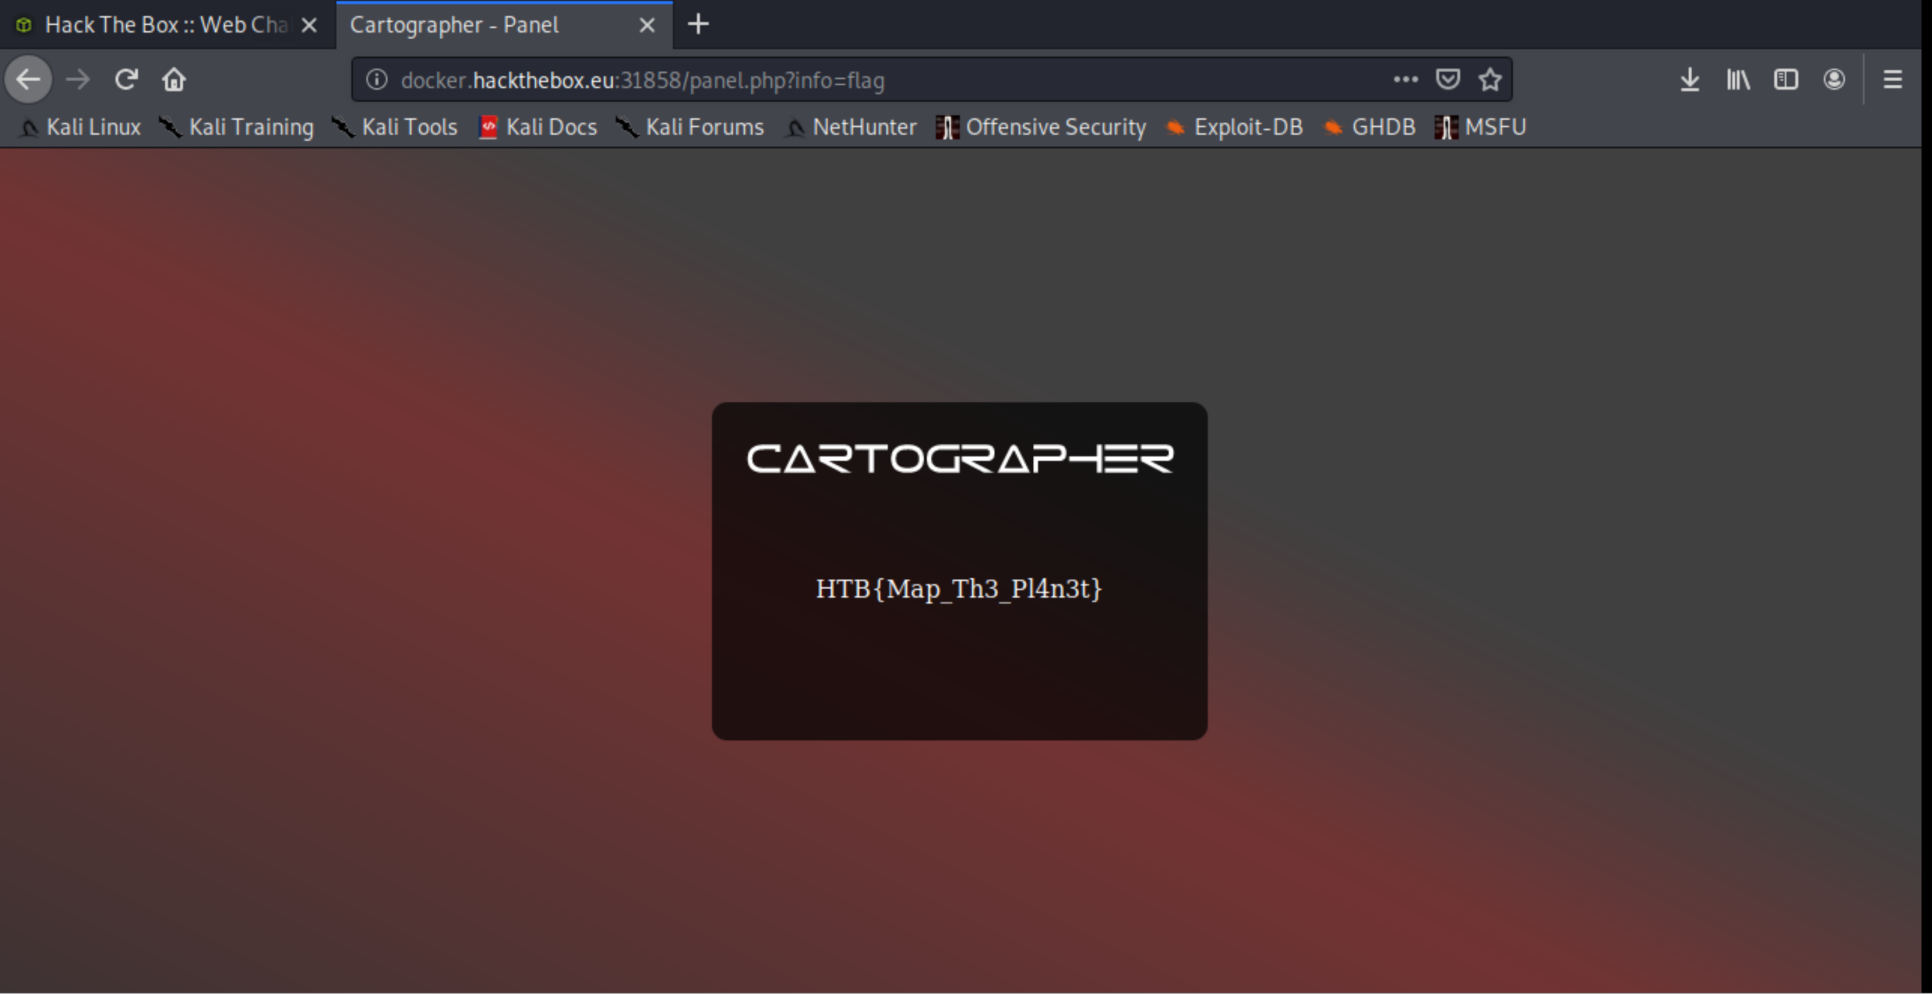
Task: Reload the current page
Action: pos(126,80)
